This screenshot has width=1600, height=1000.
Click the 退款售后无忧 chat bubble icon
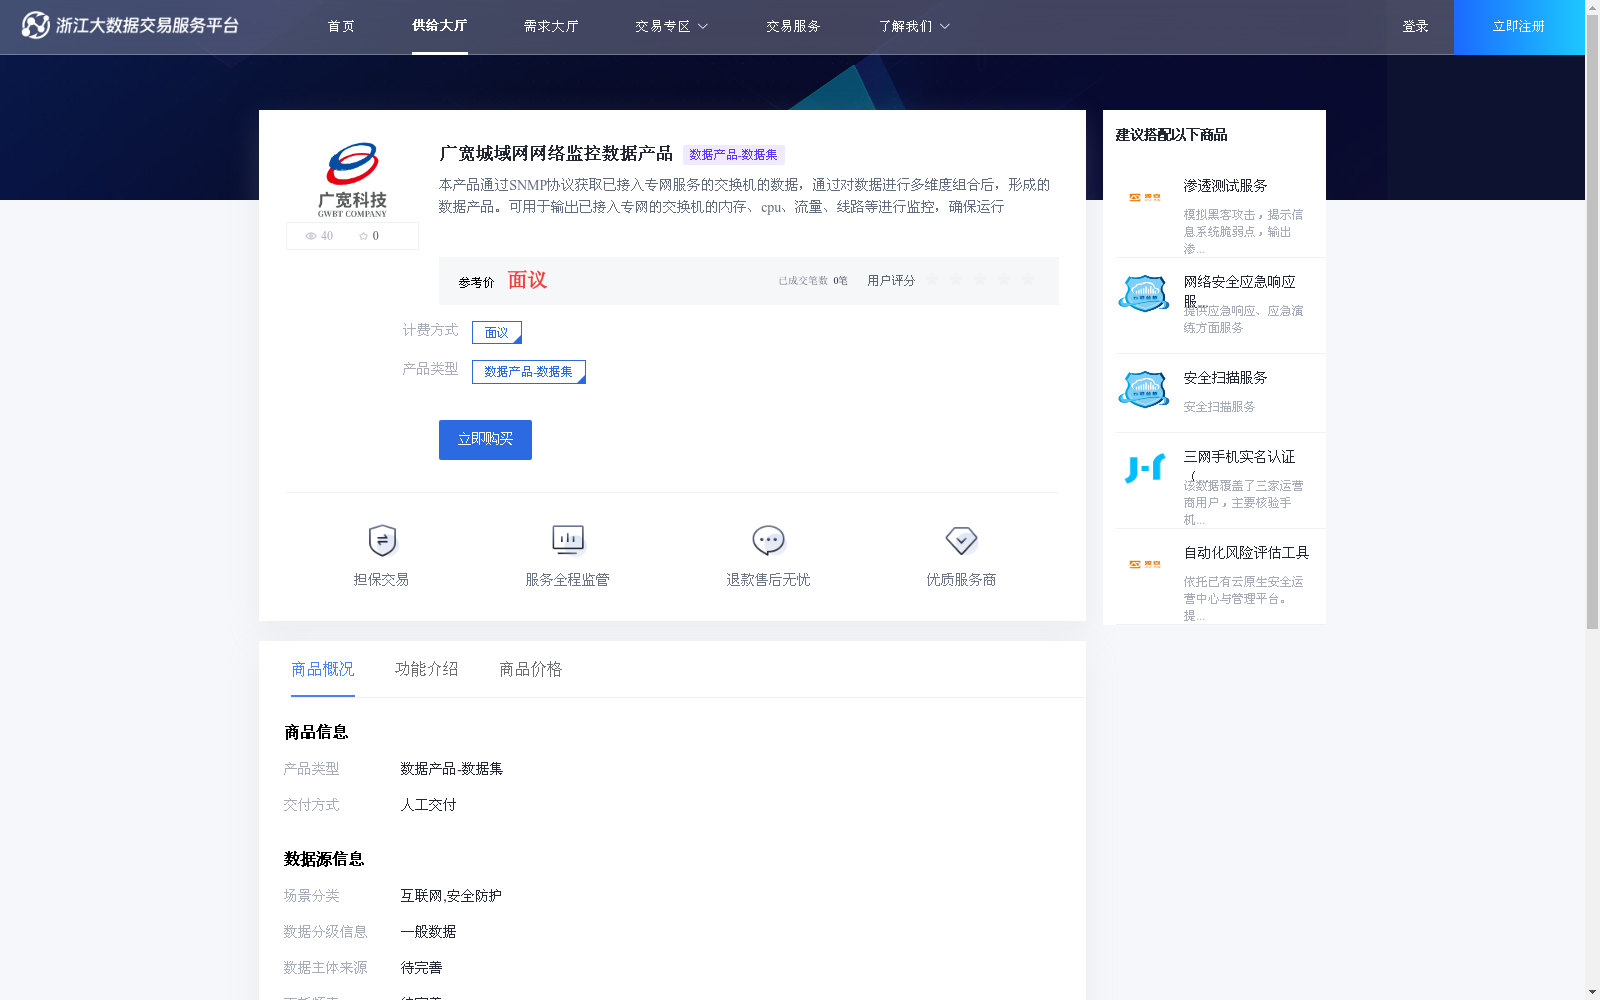(x=768, y=540)
